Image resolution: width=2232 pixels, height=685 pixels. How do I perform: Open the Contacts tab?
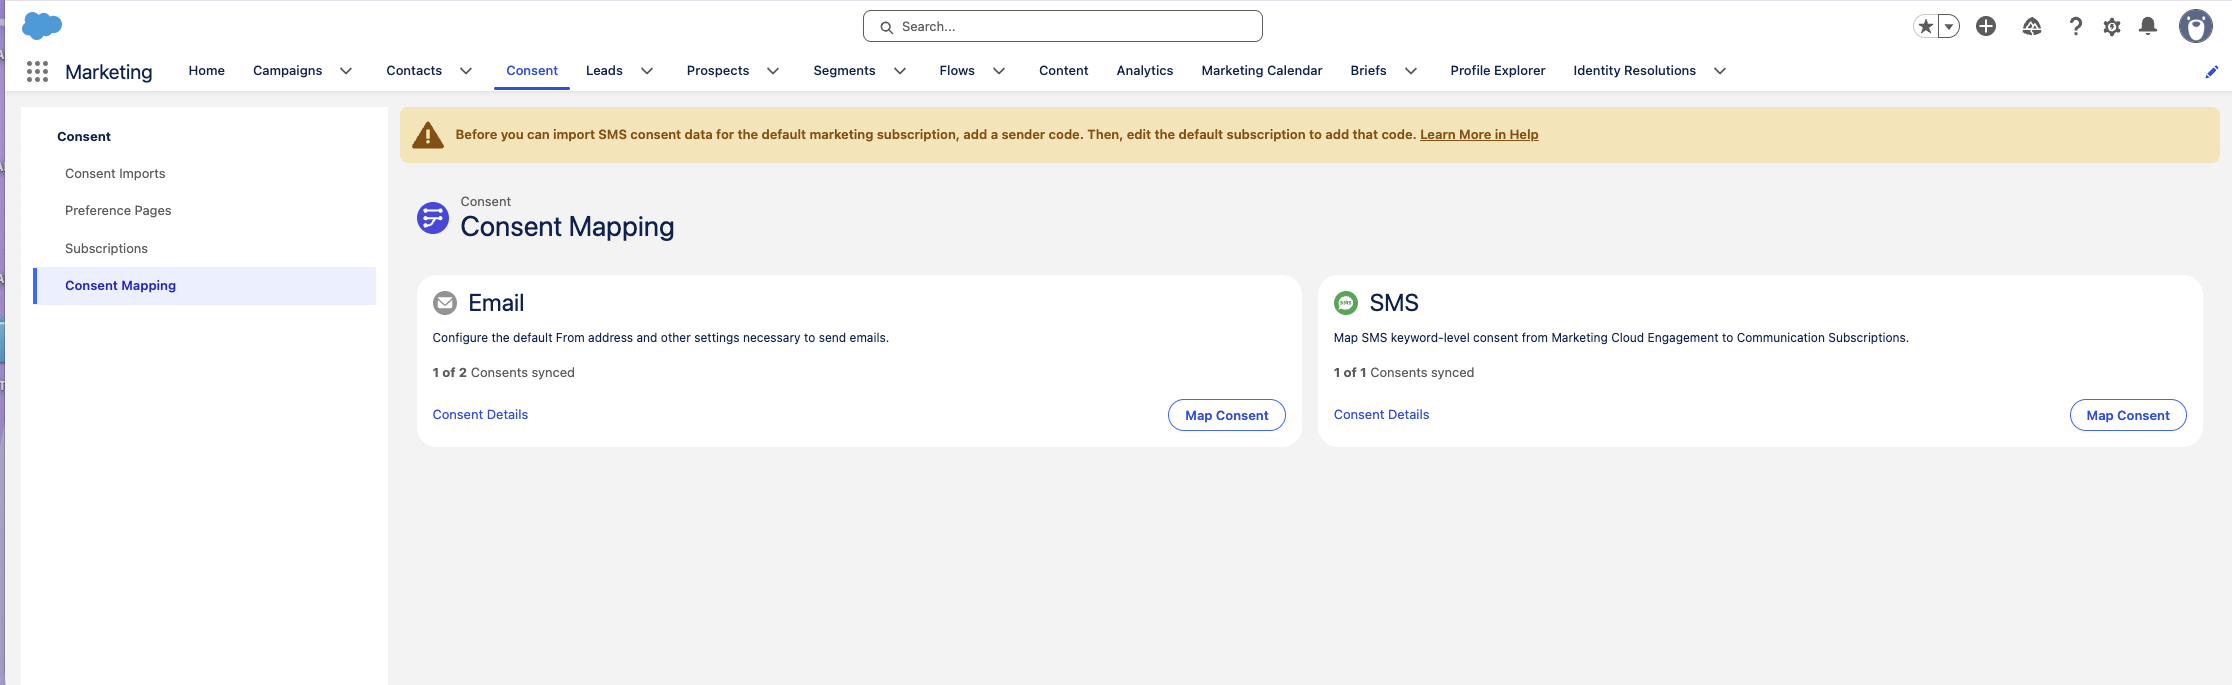point(414,71)
